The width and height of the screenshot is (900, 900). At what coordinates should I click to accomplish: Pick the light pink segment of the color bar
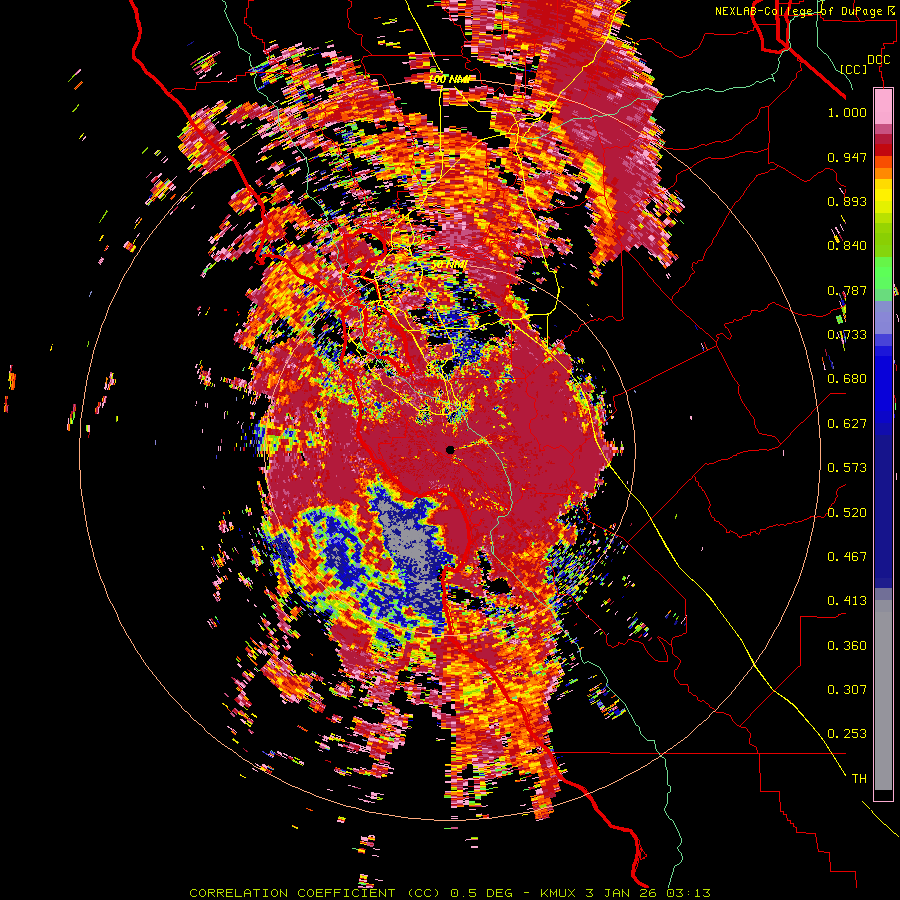[883, 107]
